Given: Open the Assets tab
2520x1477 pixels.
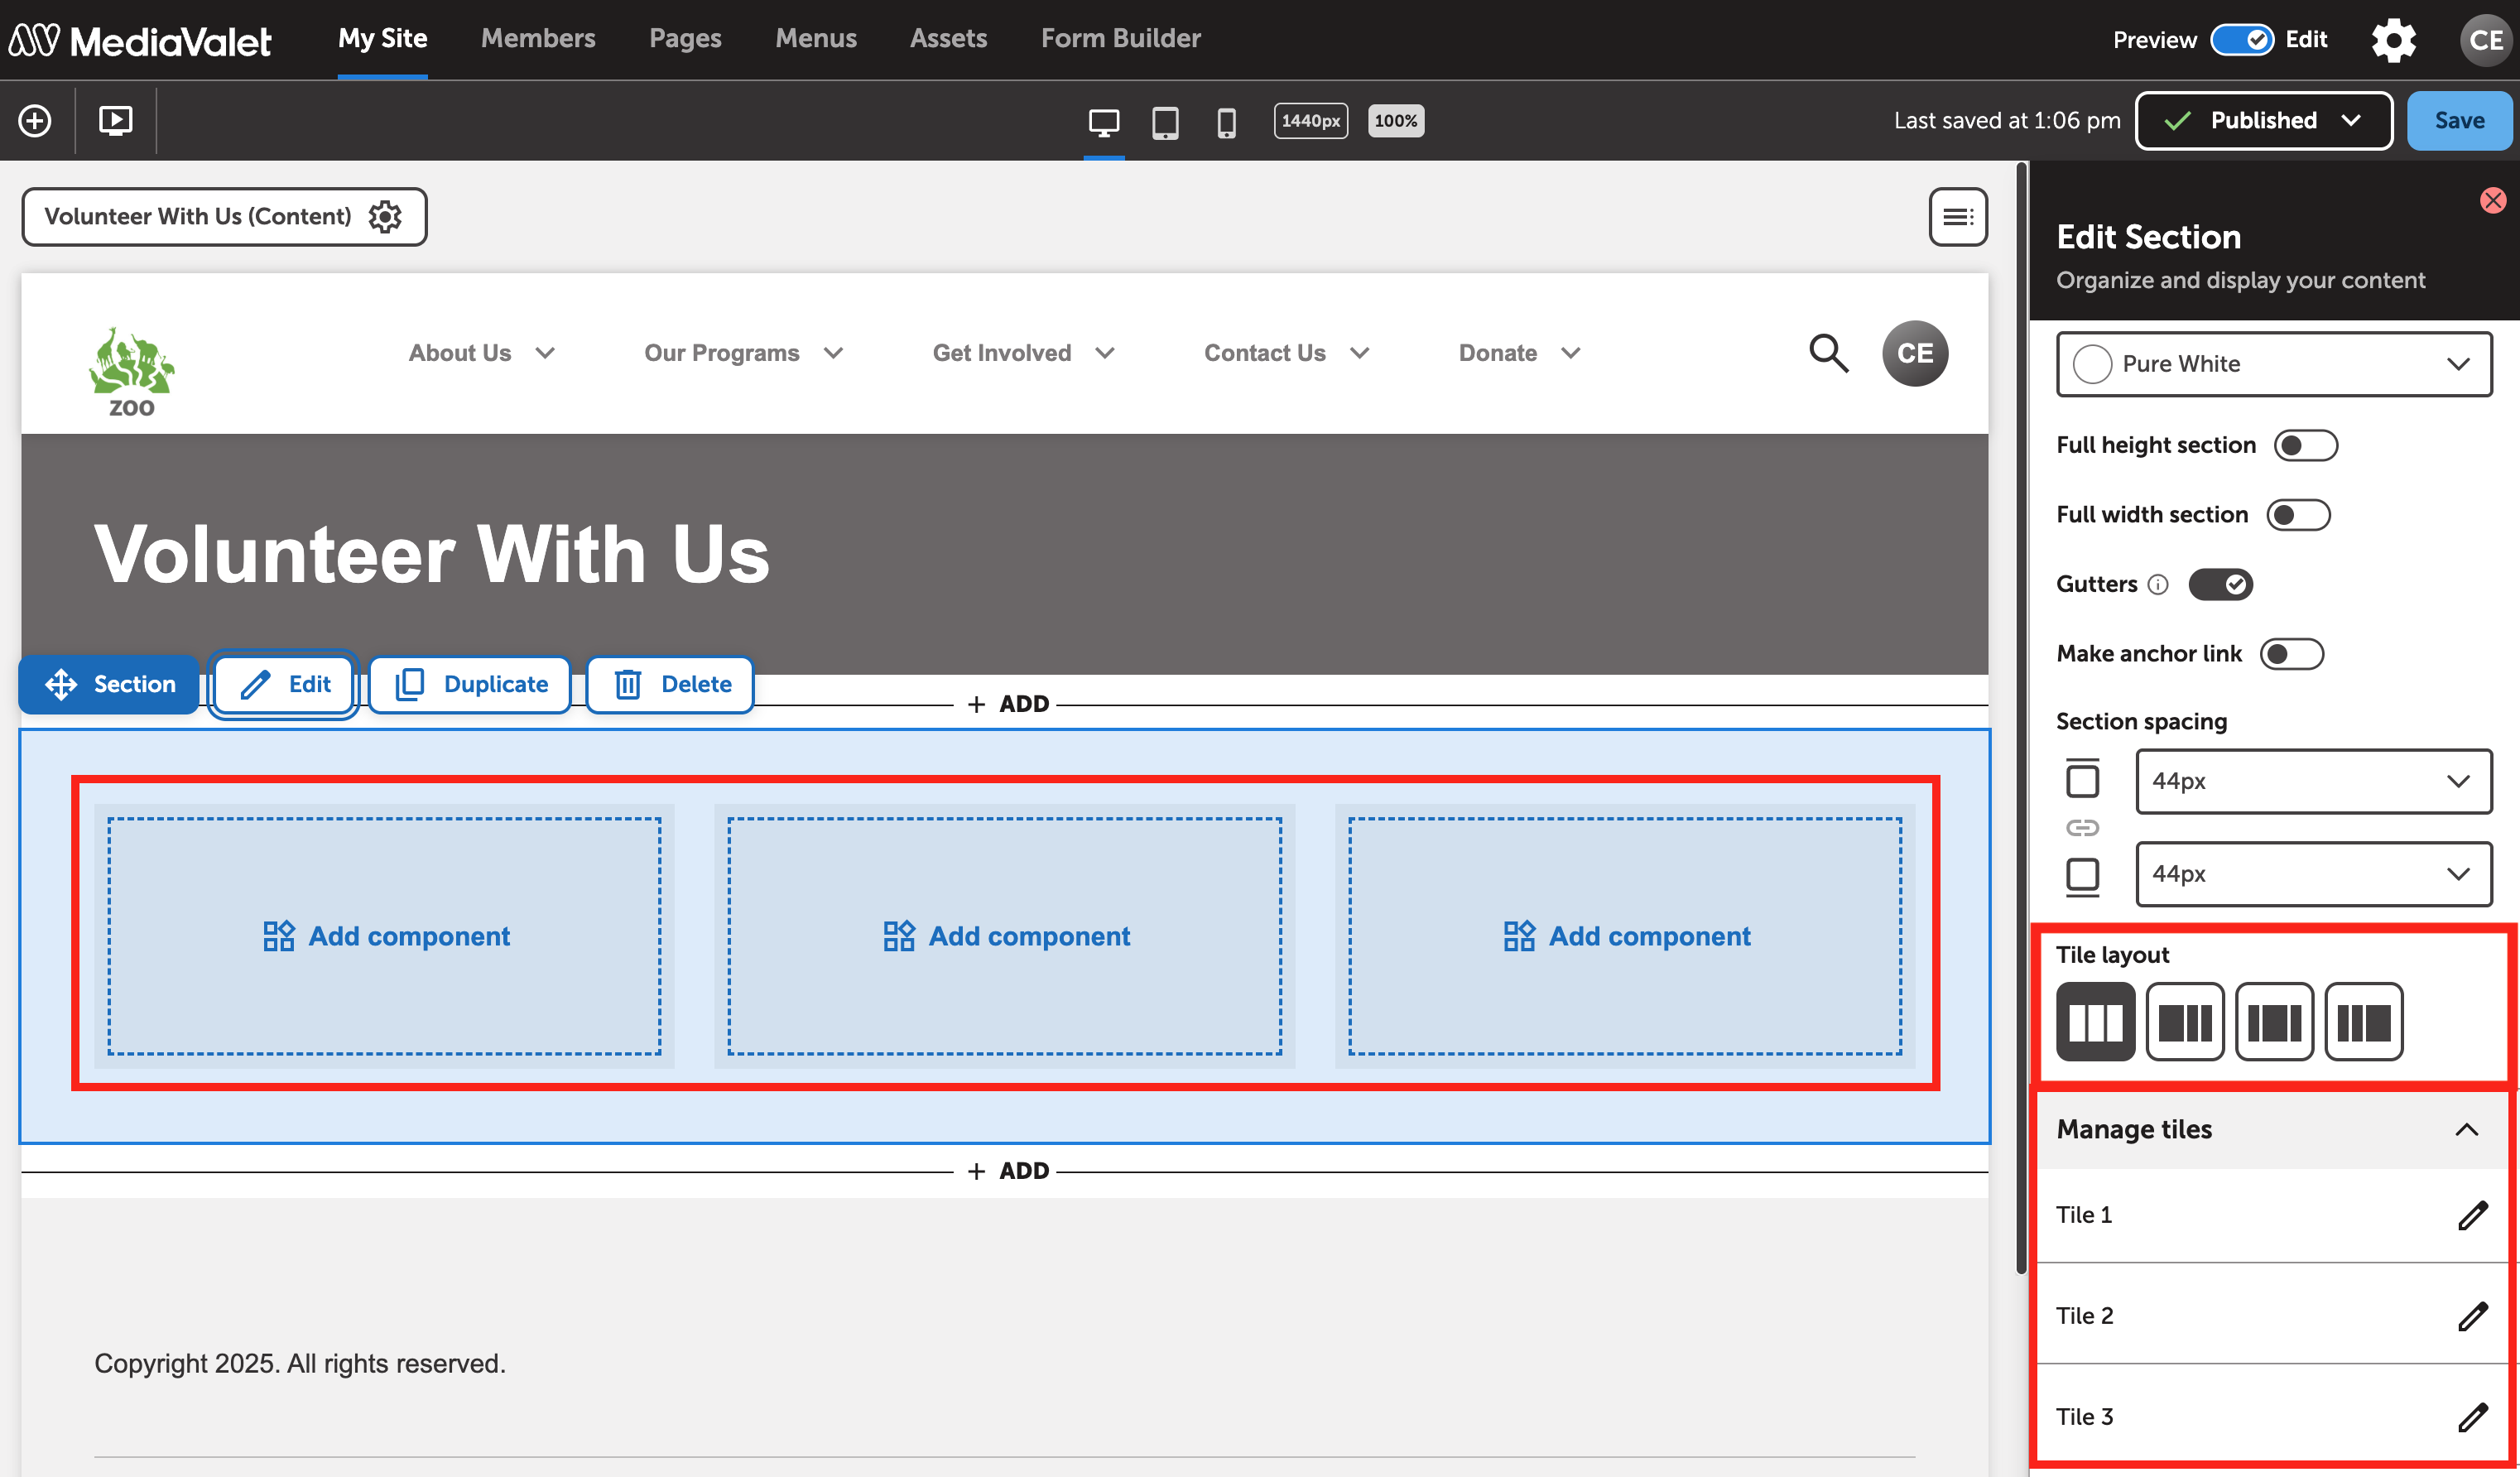Looking at the screenshot, I should click(x=948, y=38).
